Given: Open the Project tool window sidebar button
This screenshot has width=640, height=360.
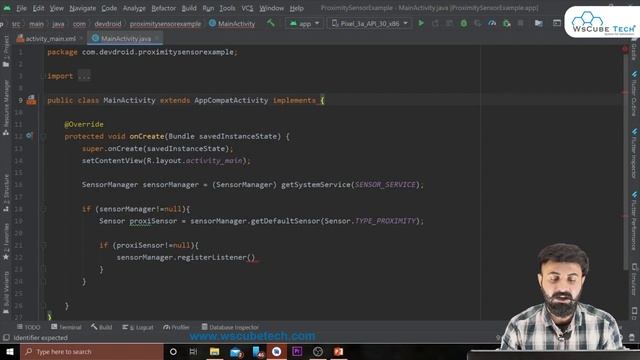Looking at the screenshot, I should [6, 52].
